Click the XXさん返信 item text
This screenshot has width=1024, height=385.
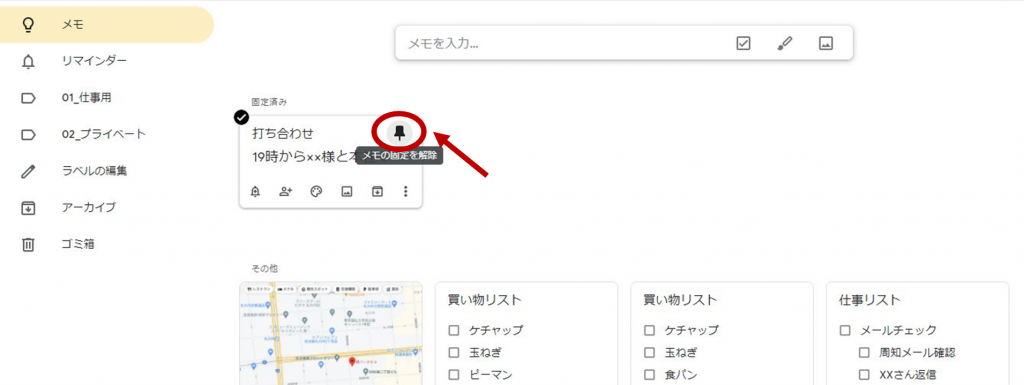908,375
